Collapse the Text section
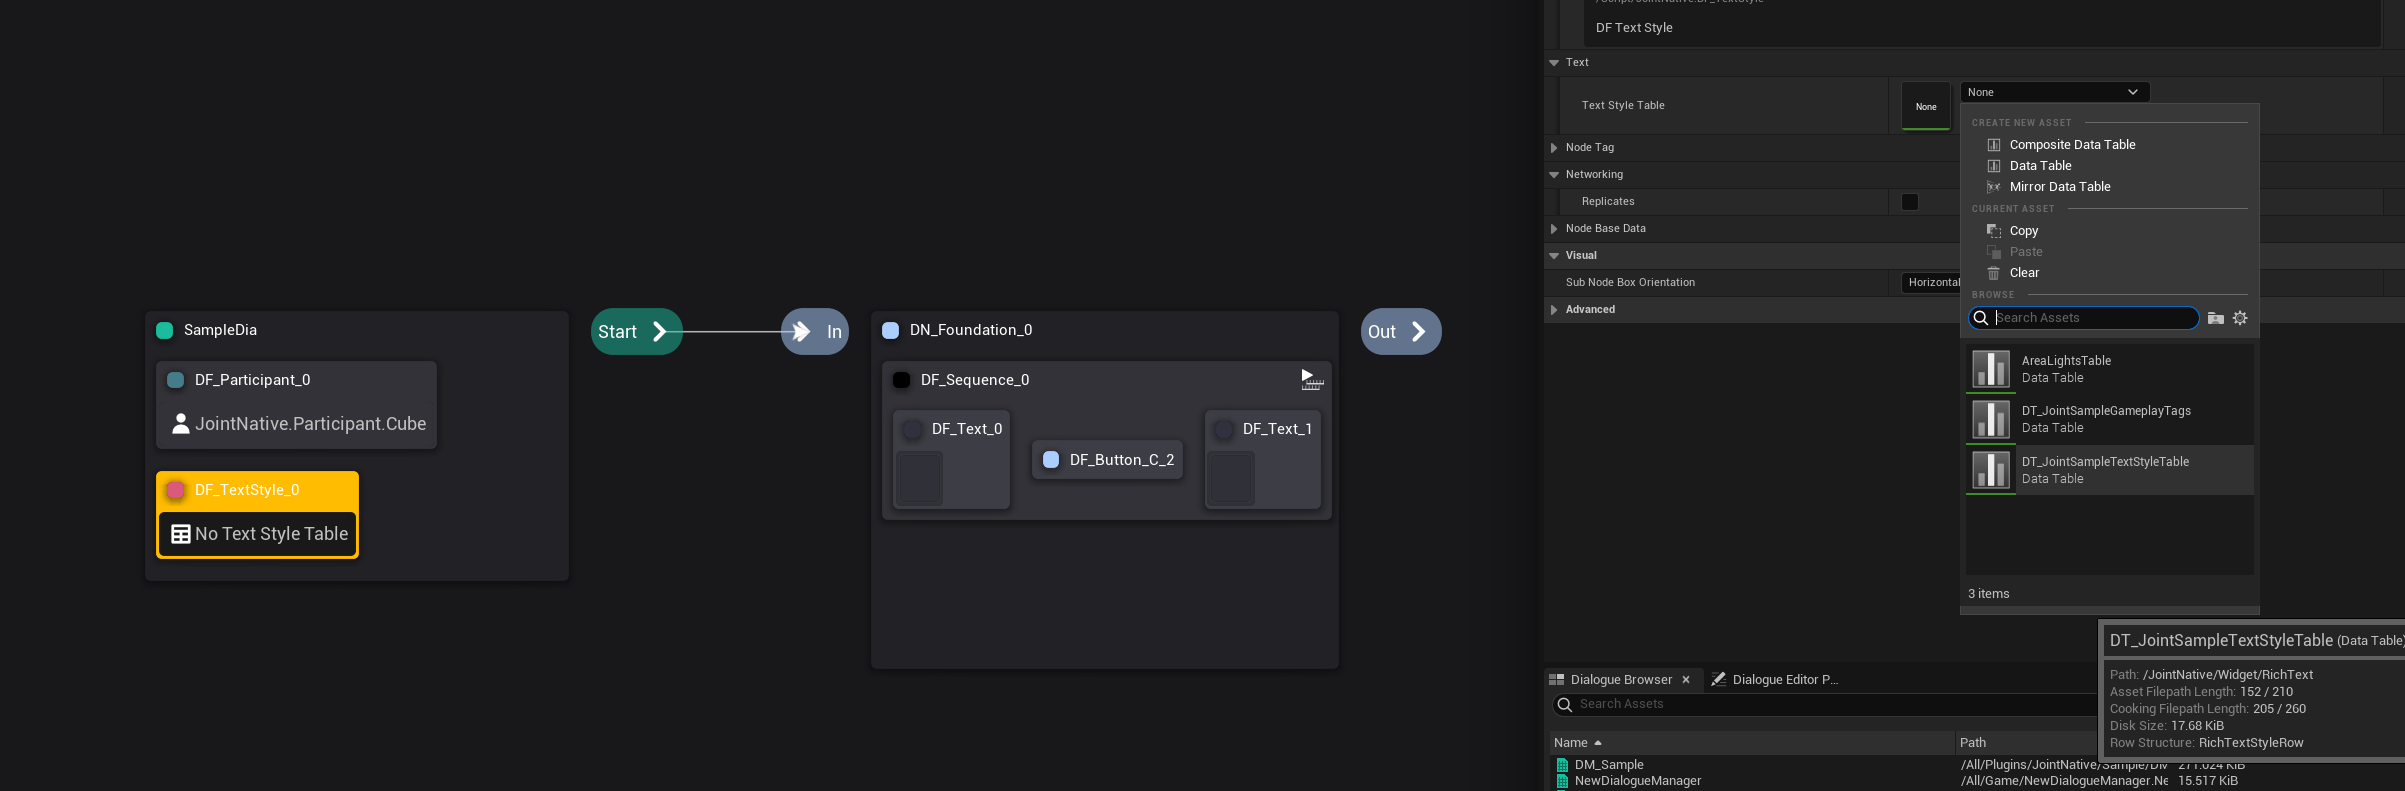2405x791 pixels. coord(1554,63)
